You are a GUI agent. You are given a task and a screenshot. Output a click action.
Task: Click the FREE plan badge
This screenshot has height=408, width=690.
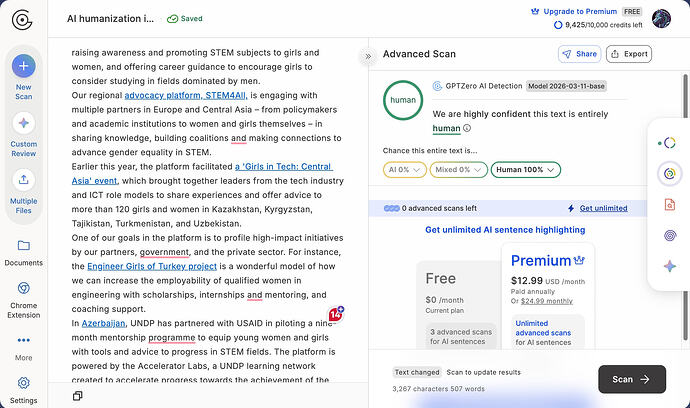point(632,11)
